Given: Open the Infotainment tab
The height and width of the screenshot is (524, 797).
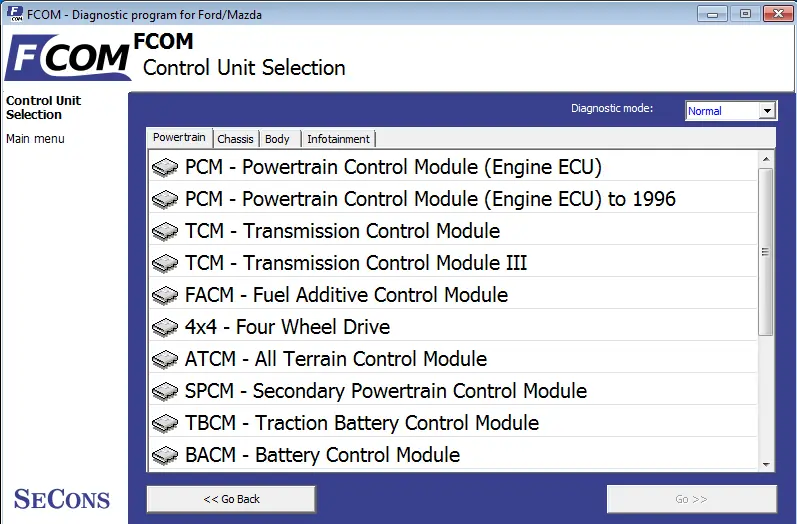Looking at the screenshot, I should pos(339,139).
